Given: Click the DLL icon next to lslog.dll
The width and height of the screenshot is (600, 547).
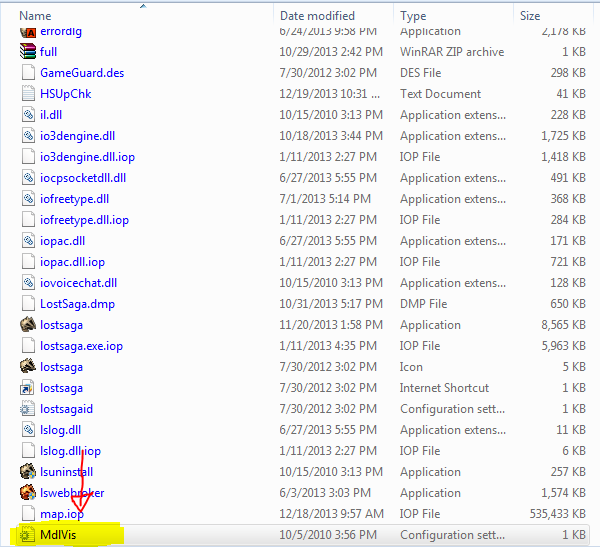Looking at the screenshot, I should tap(28, 429).
